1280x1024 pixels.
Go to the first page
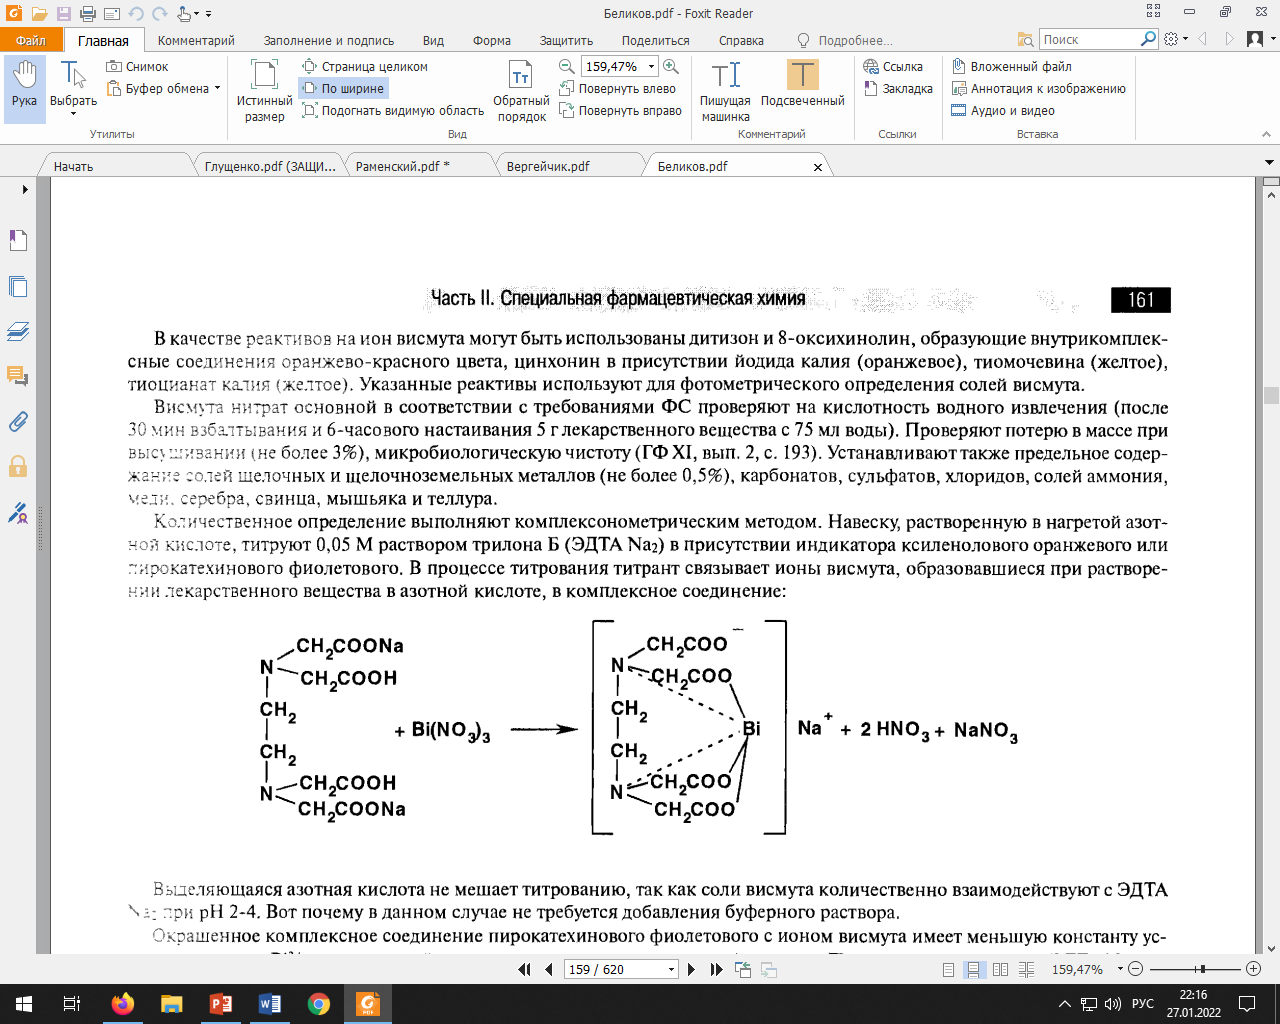525,969
